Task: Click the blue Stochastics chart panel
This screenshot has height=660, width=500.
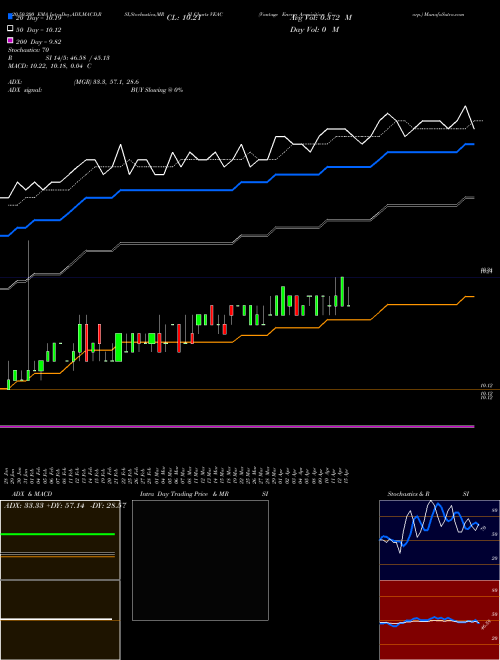Action: pyautogui.click(x=439, y=540)
